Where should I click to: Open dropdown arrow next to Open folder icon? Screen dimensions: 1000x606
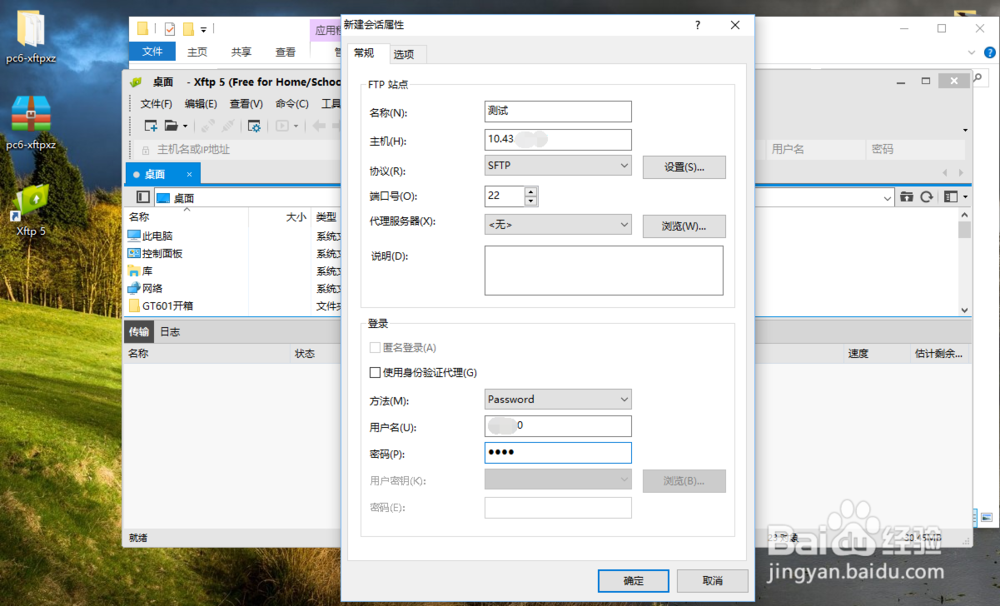186,126
